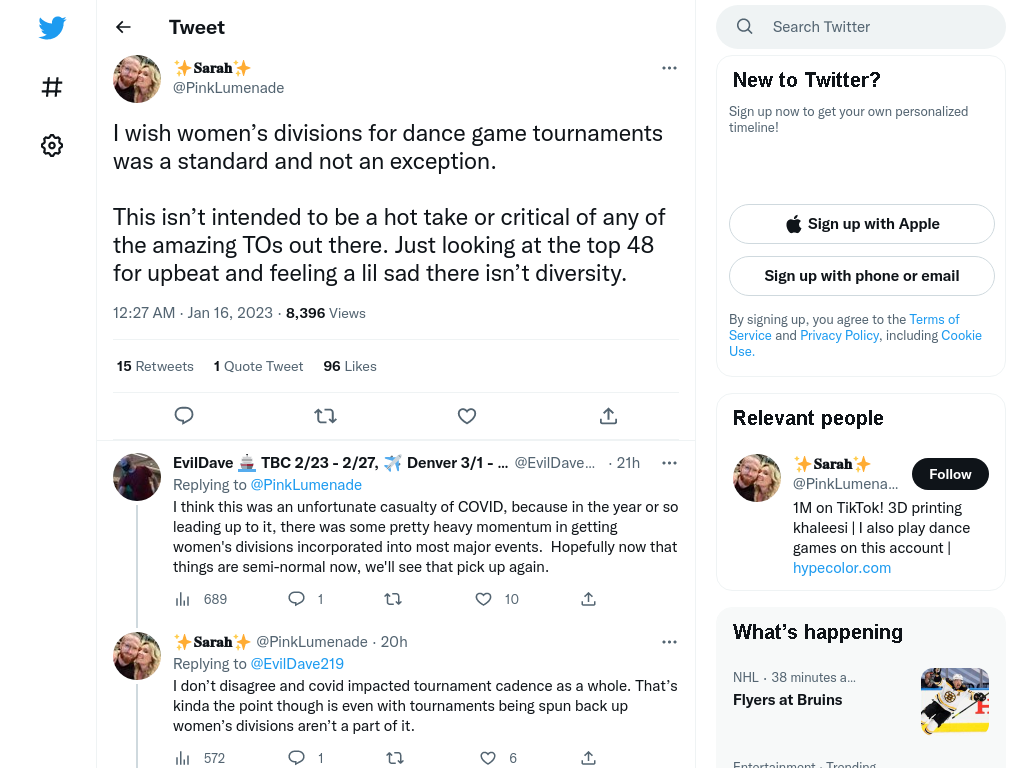The height and width of the screenshot is (768, 1024).
Task: Reply to Sarah's main tweet
Action: (x=184, y=415)
